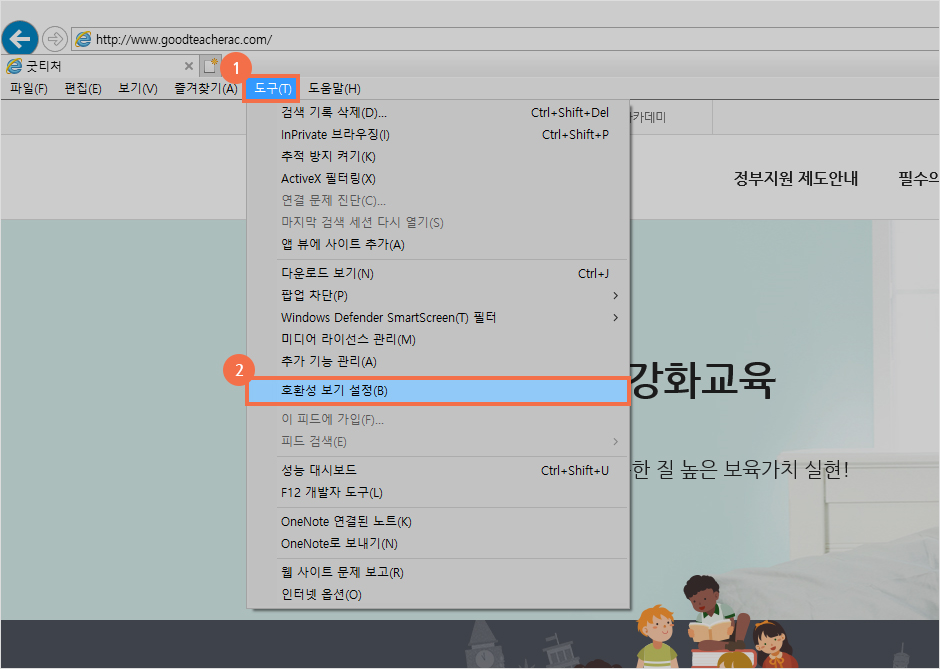This screenshot has width=940, height=669.
Task: Click the IE icon on the 굿티처 tab
Action: point(13,66)
